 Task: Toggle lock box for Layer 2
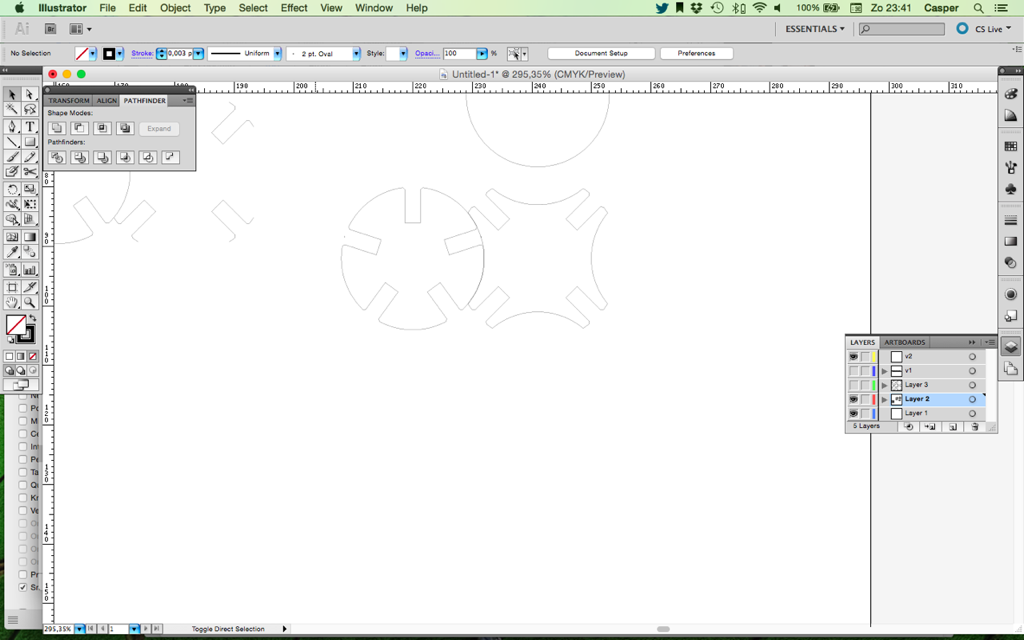(x=865, y=399)
